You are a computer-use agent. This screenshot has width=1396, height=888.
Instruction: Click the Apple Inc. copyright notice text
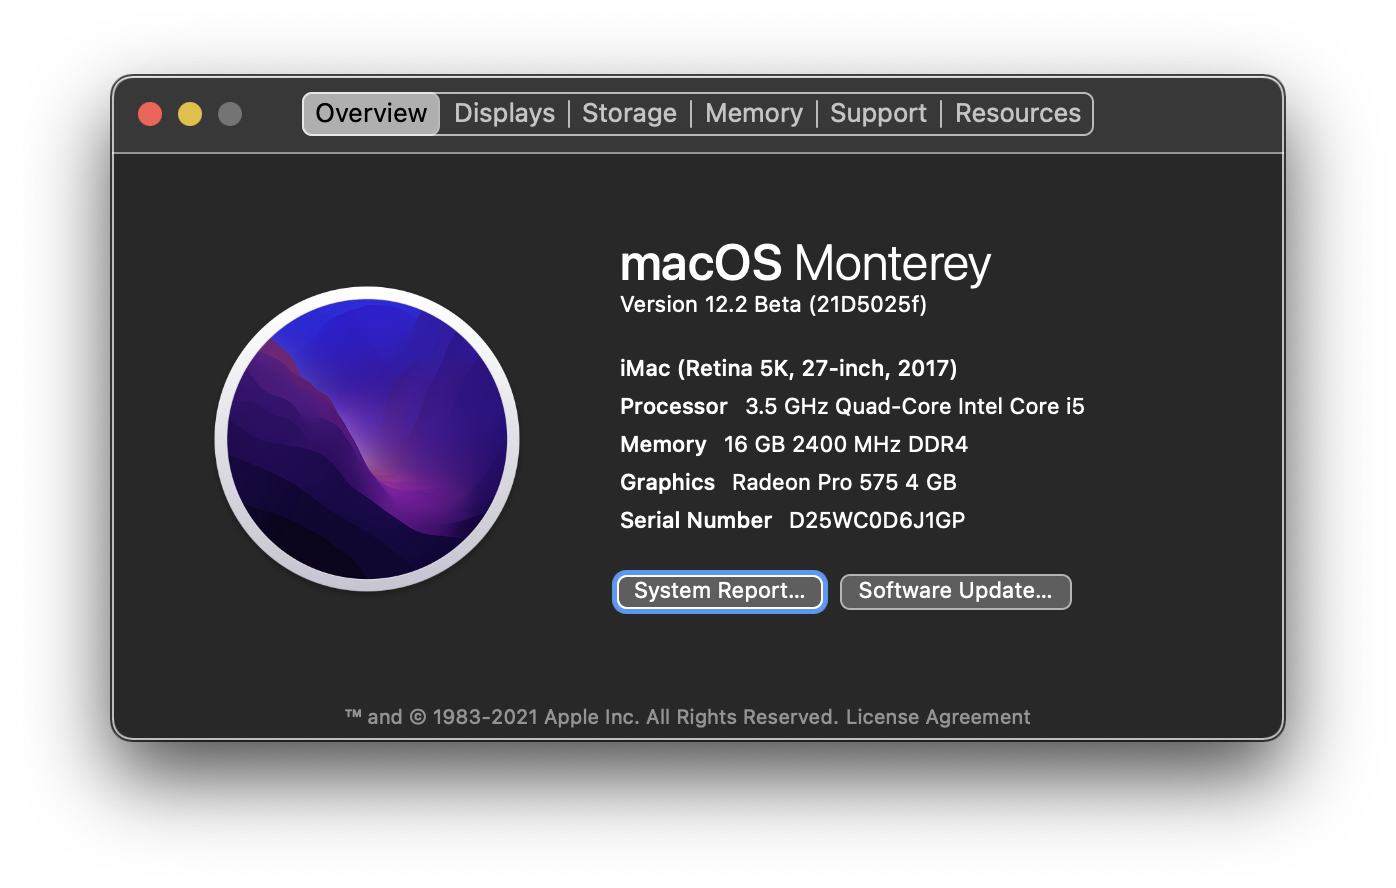pos(591,717)
